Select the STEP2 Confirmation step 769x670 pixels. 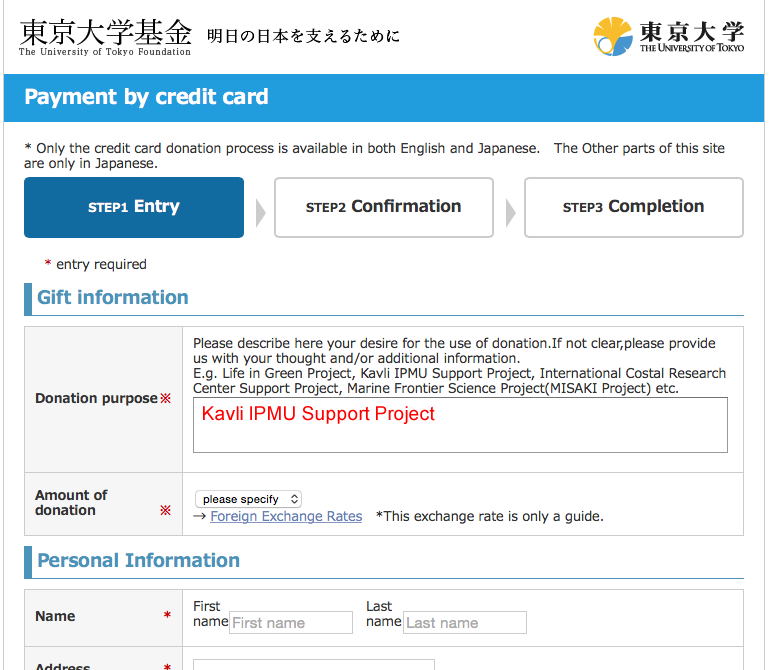(384, 207)
